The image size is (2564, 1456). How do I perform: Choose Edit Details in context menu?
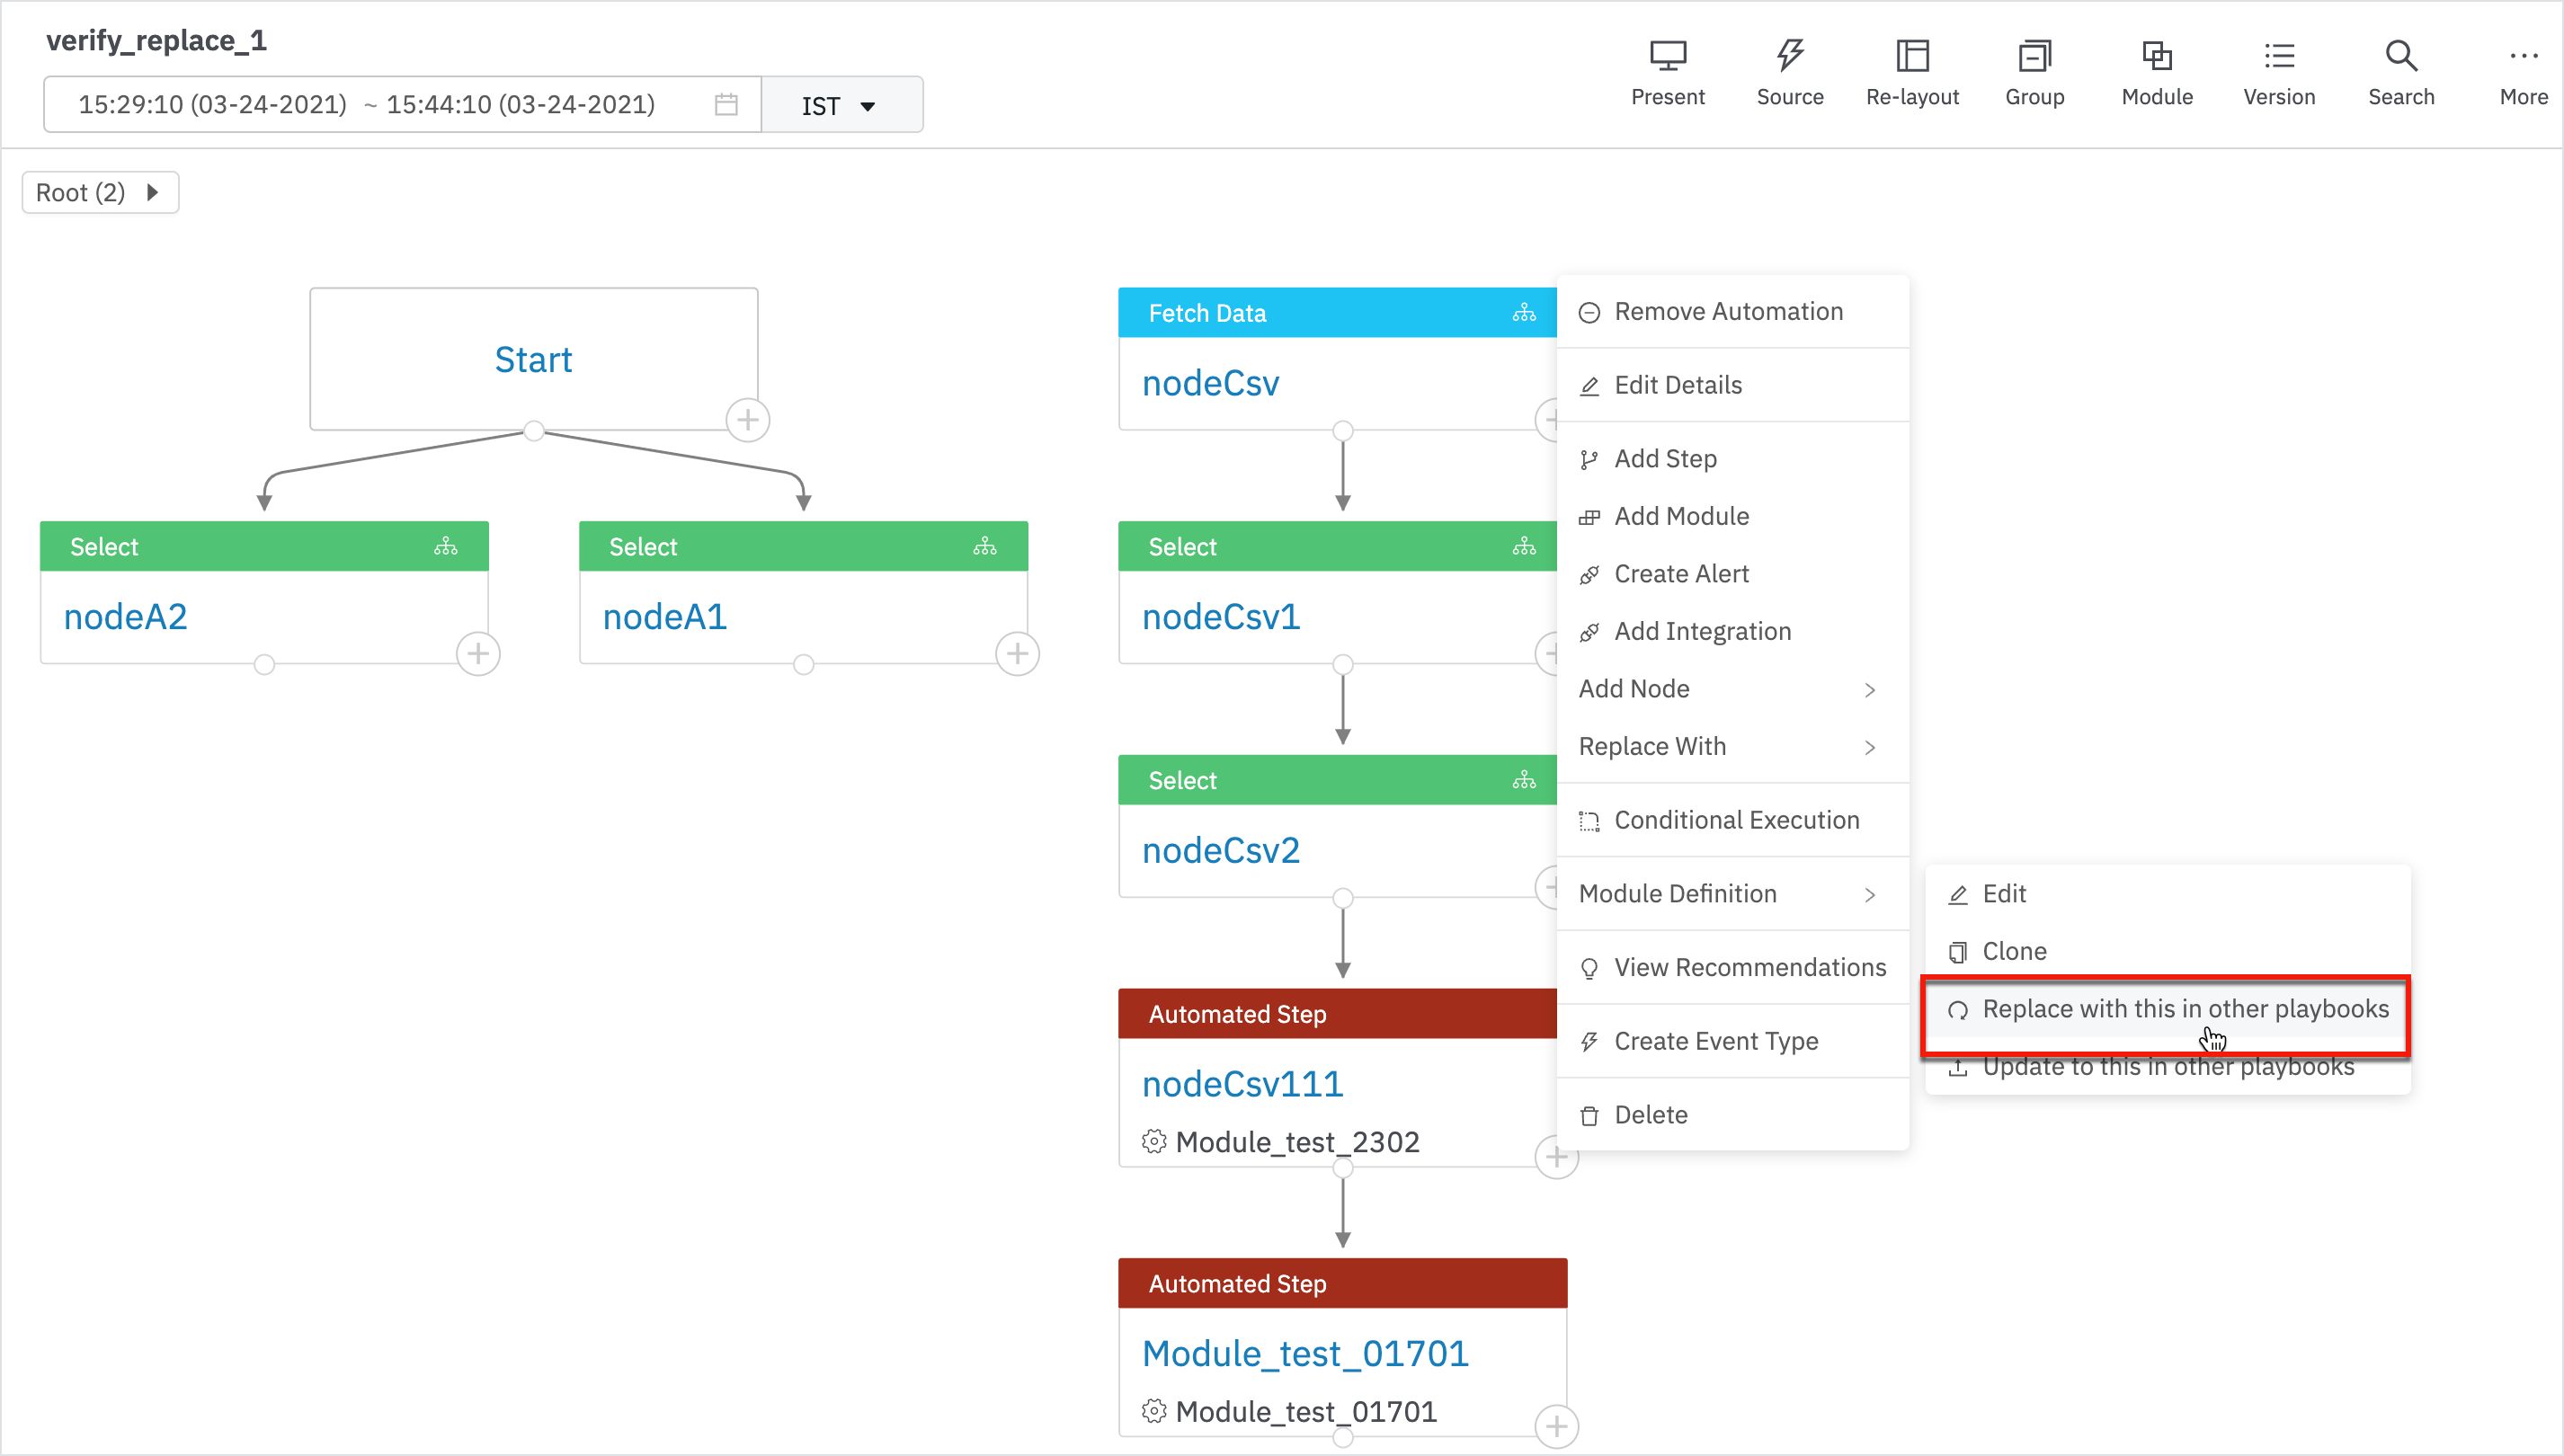click(1732, 386)
